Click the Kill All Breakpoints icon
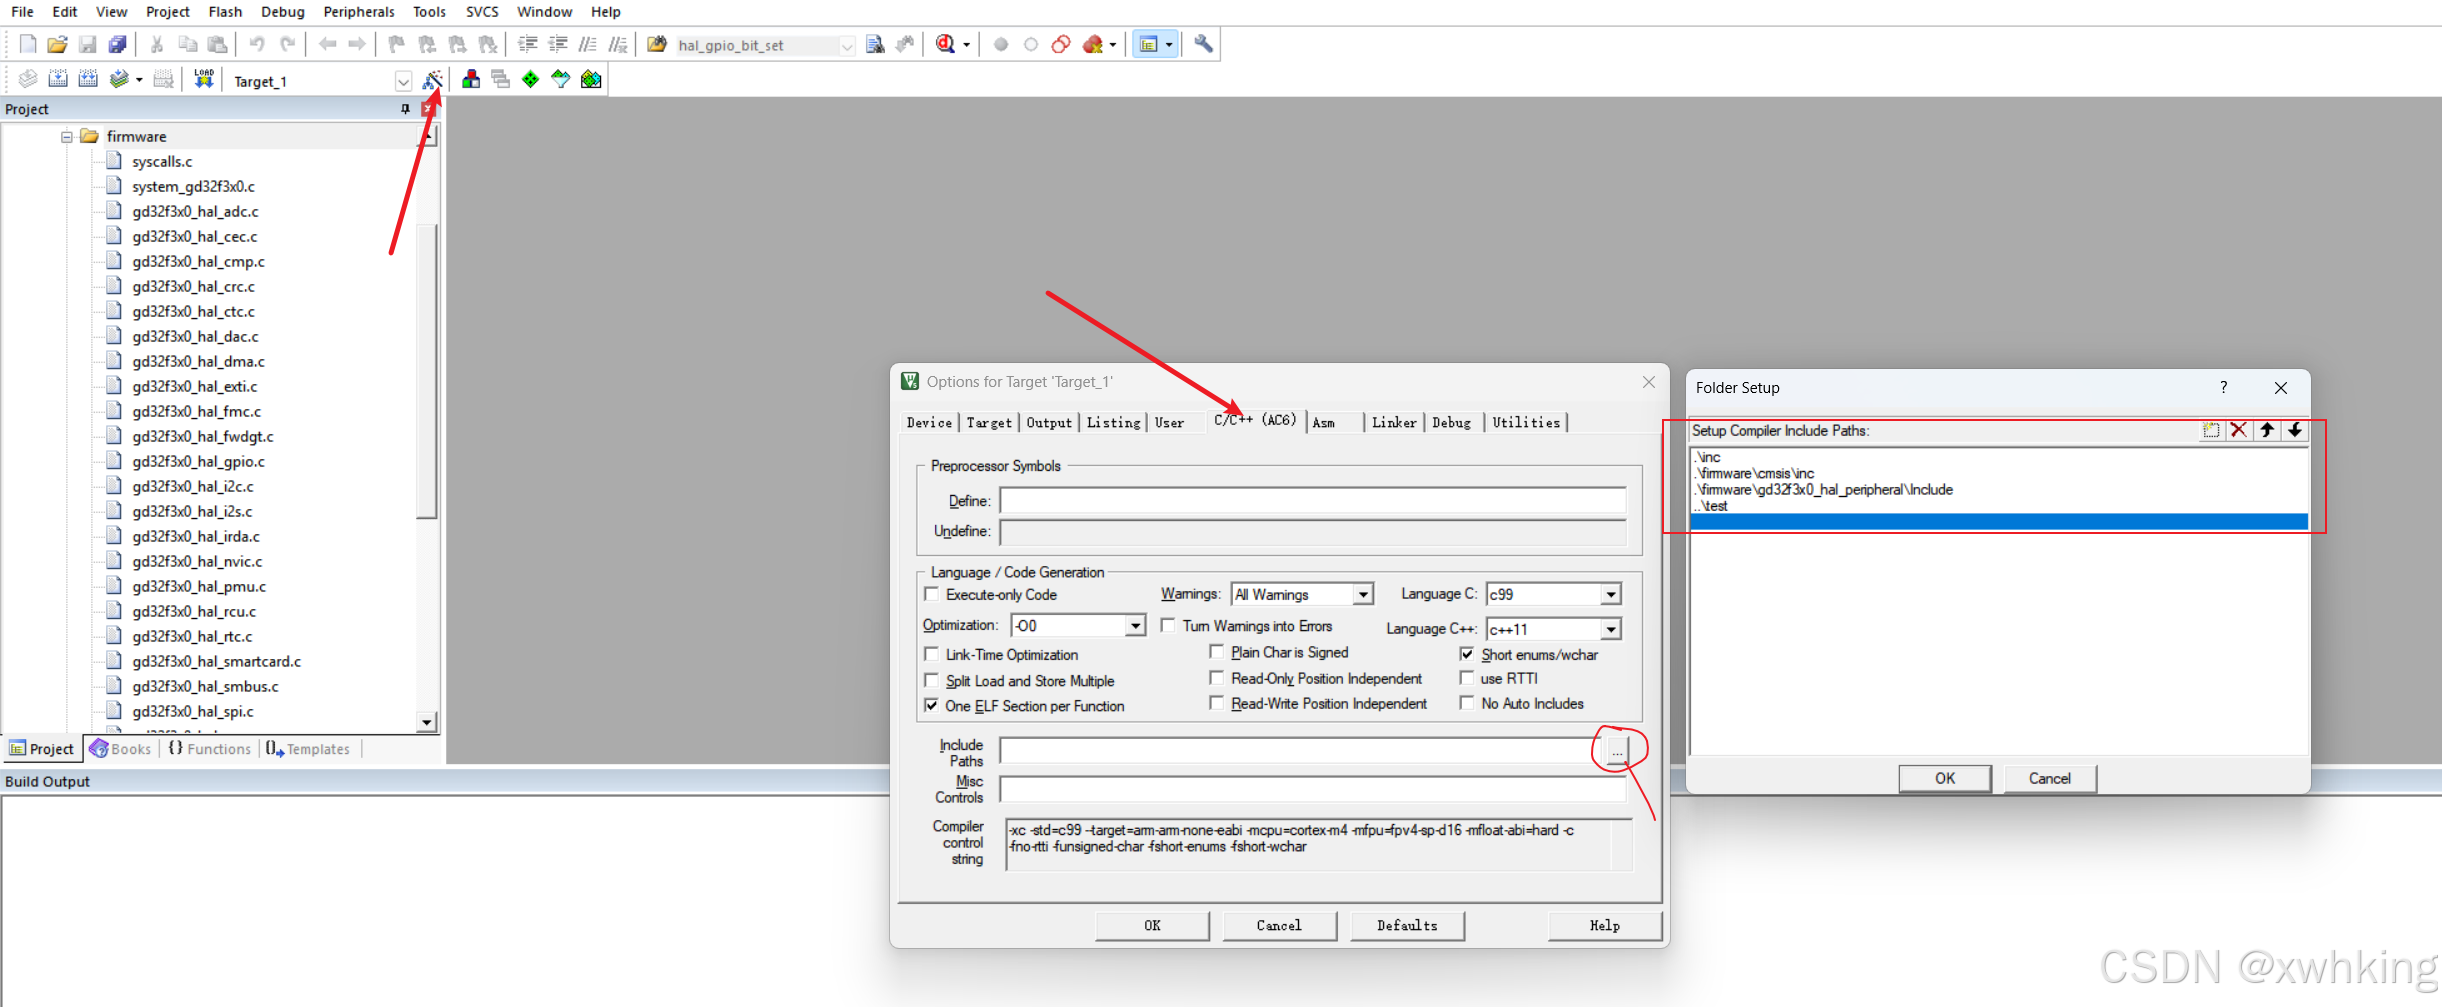The image size is (2442, 1007). (1093, 44)
